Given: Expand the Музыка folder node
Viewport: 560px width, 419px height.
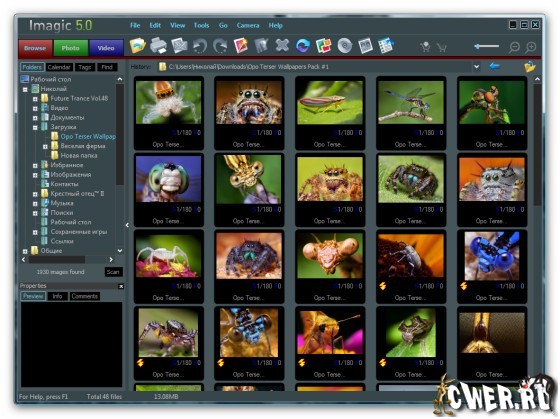Looking at the screenshot, I should 35,204.
